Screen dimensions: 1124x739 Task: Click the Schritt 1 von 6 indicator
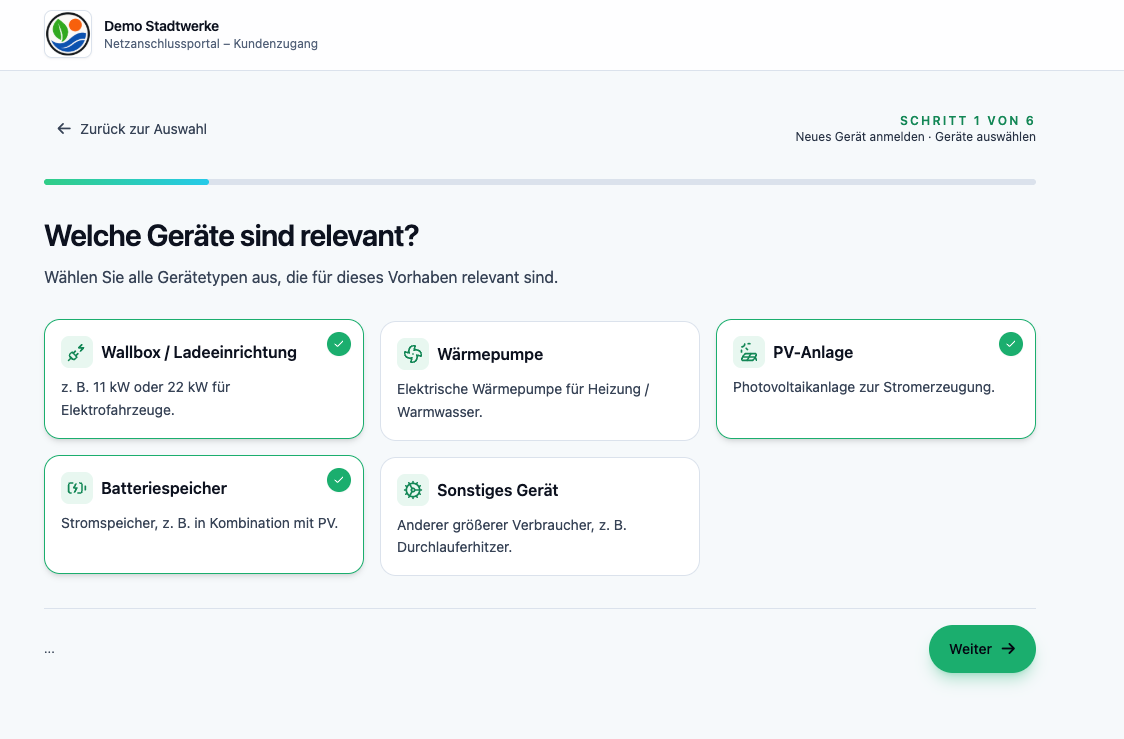pyautogui.click(x=966, y=121)
